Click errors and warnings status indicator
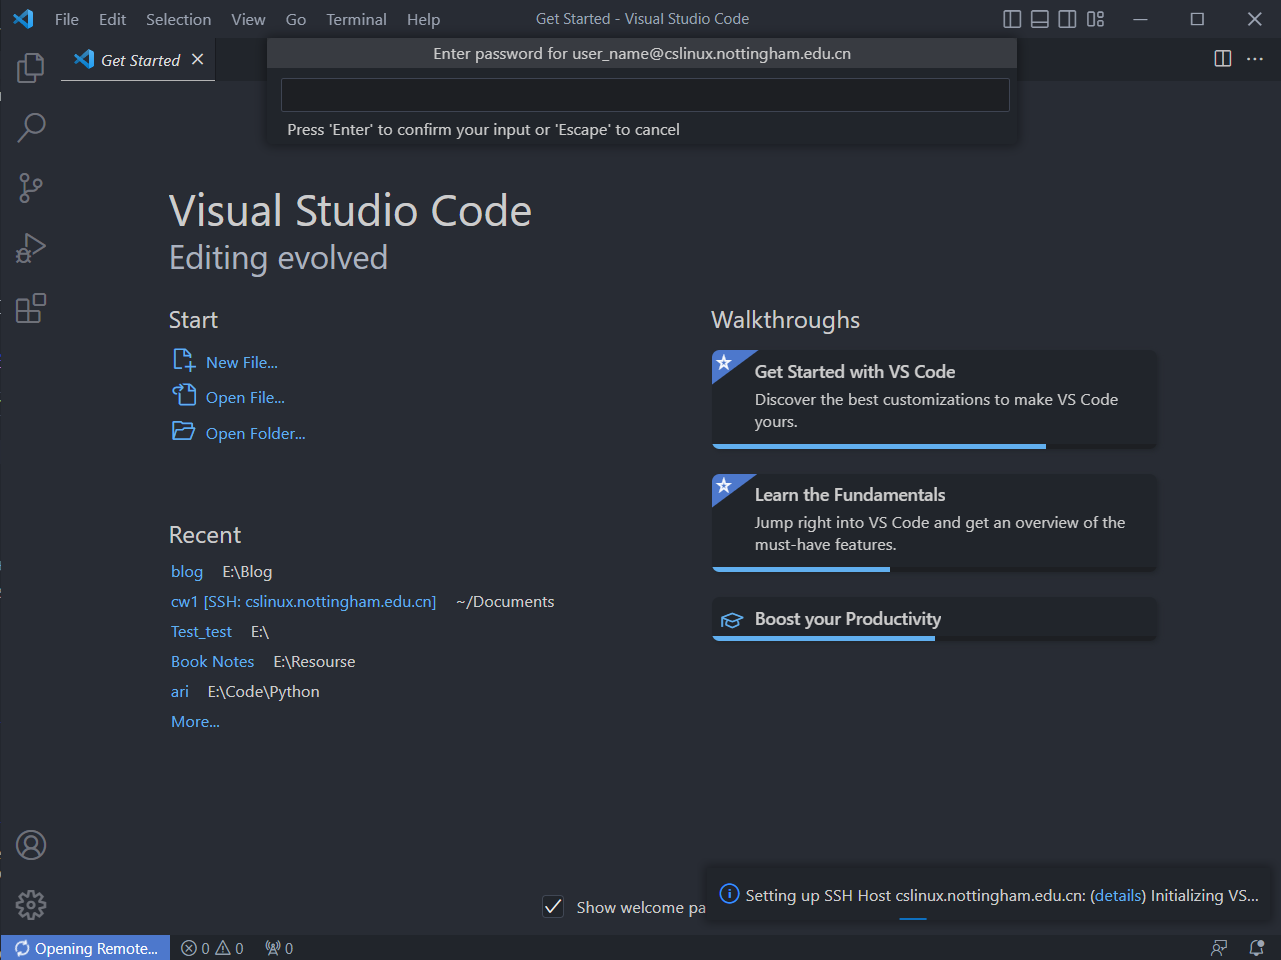The image size is (1281, 960). pos(212,948)
